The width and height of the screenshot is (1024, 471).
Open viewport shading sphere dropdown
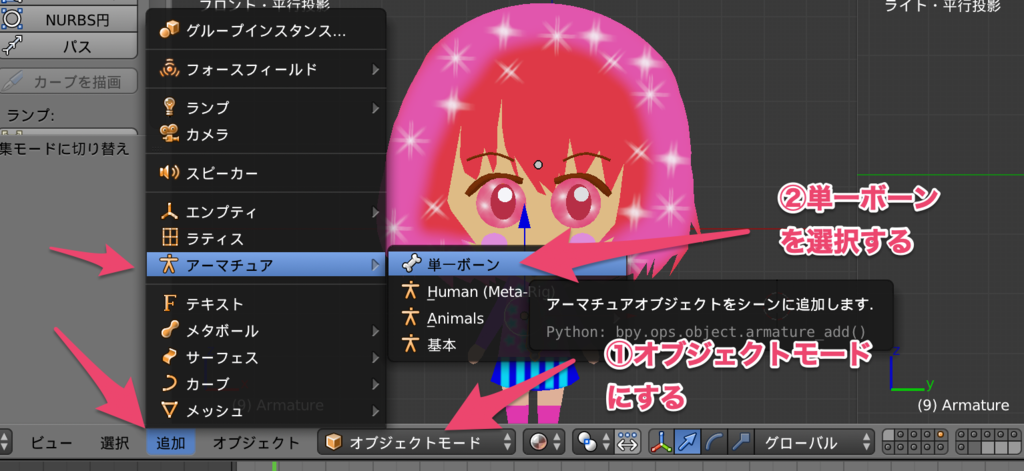pyautogui.click(x=543, y=442)
